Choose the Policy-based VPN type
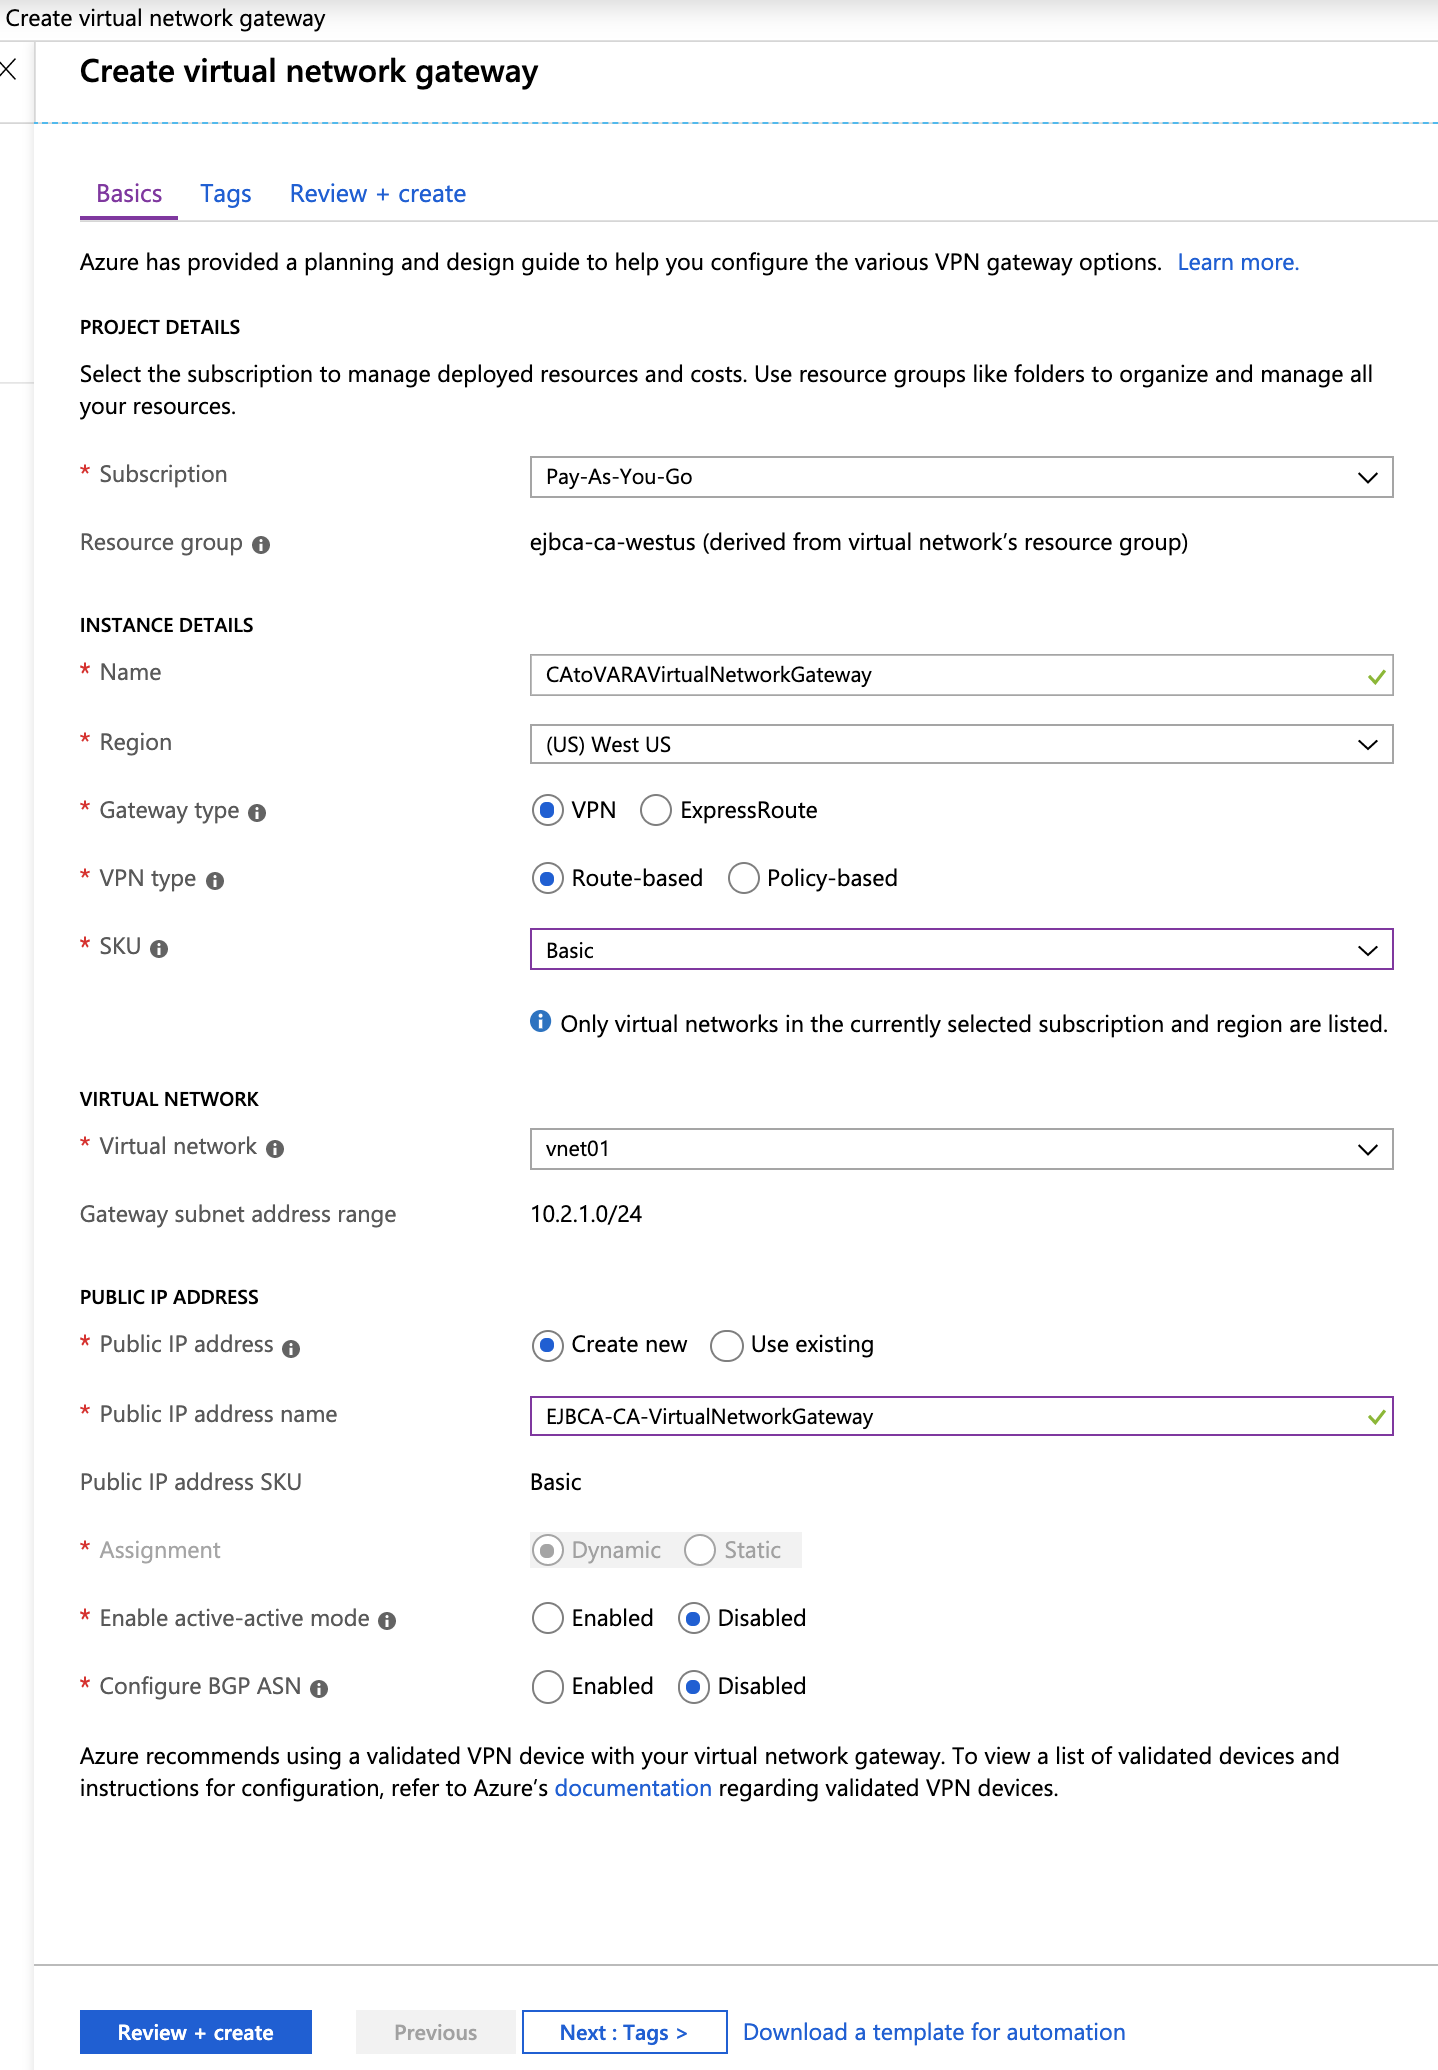The image size is (1438, 2070). point(743,878)
